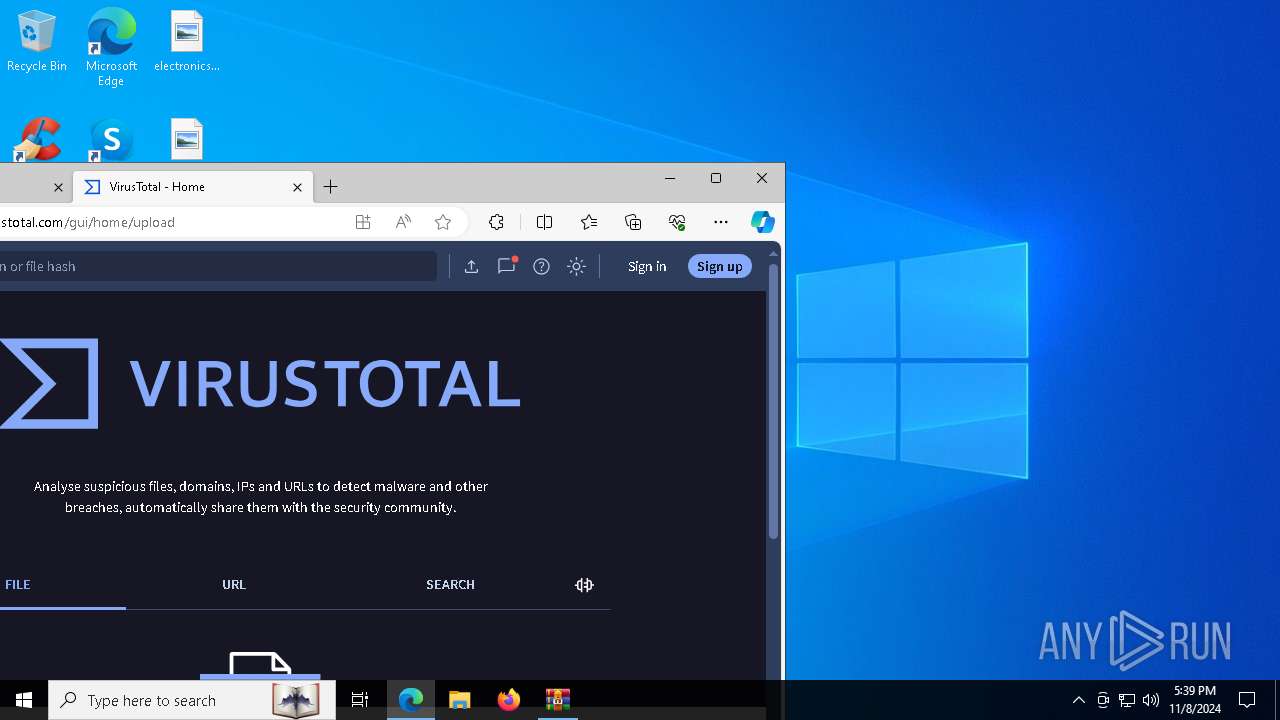
Task: Open the clock showing 5:39 PM
Action: (1195, 700)
